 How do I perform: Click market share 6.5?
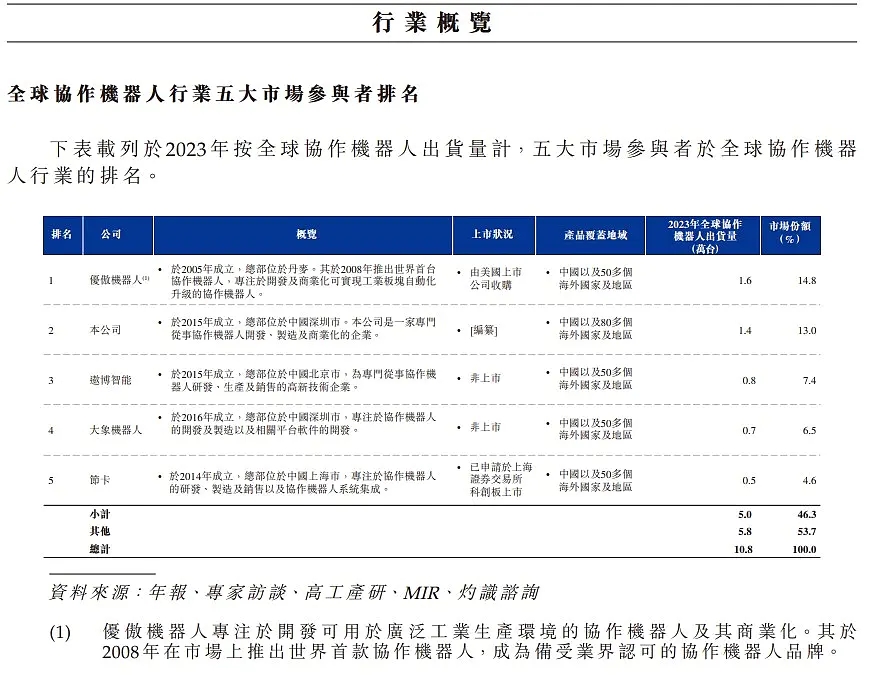click(x=809, y=430)
